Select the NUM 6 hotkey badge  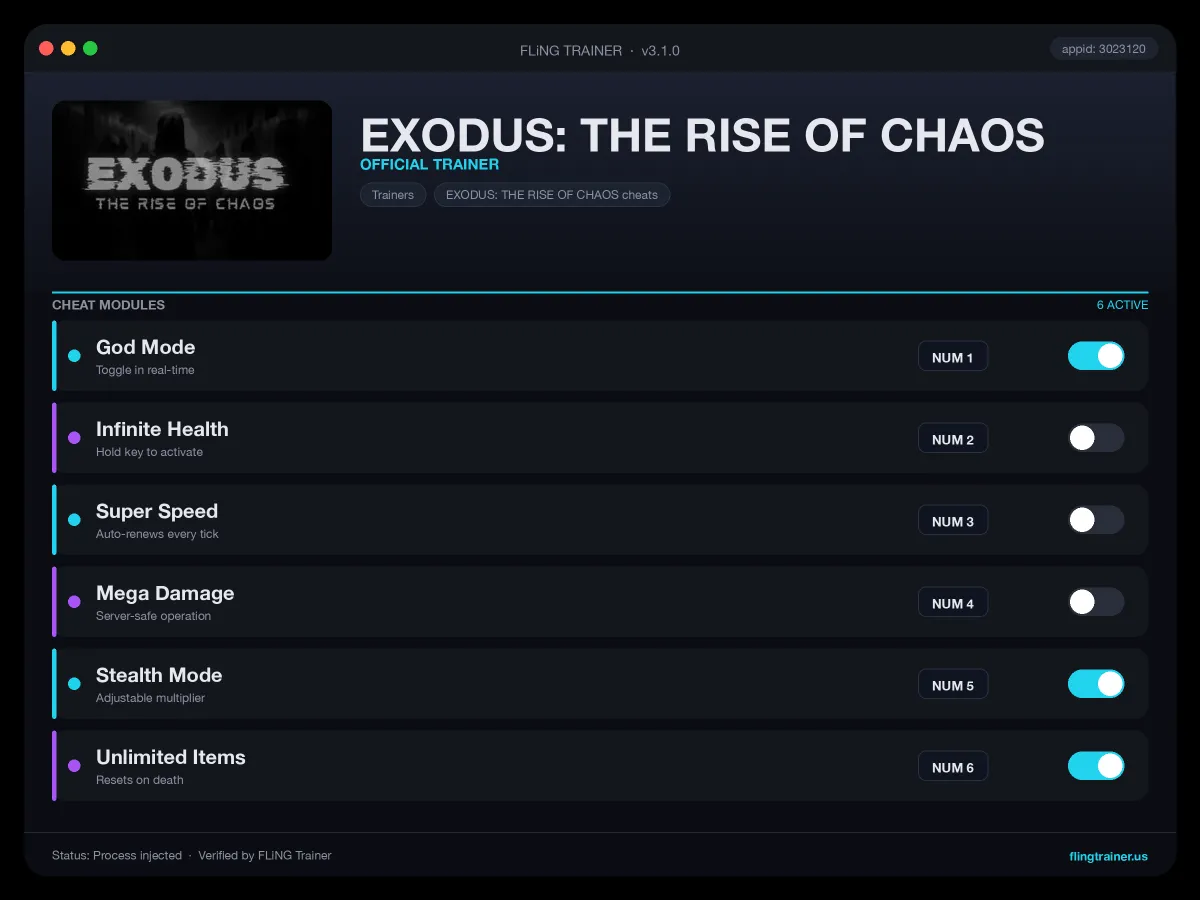(x=953, y=767)
